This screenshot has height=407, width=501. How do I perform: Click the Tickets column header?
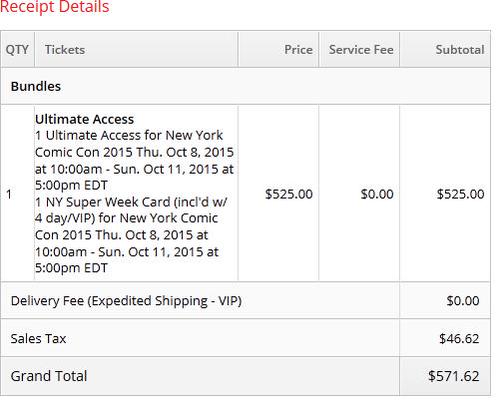pos(65,50)
